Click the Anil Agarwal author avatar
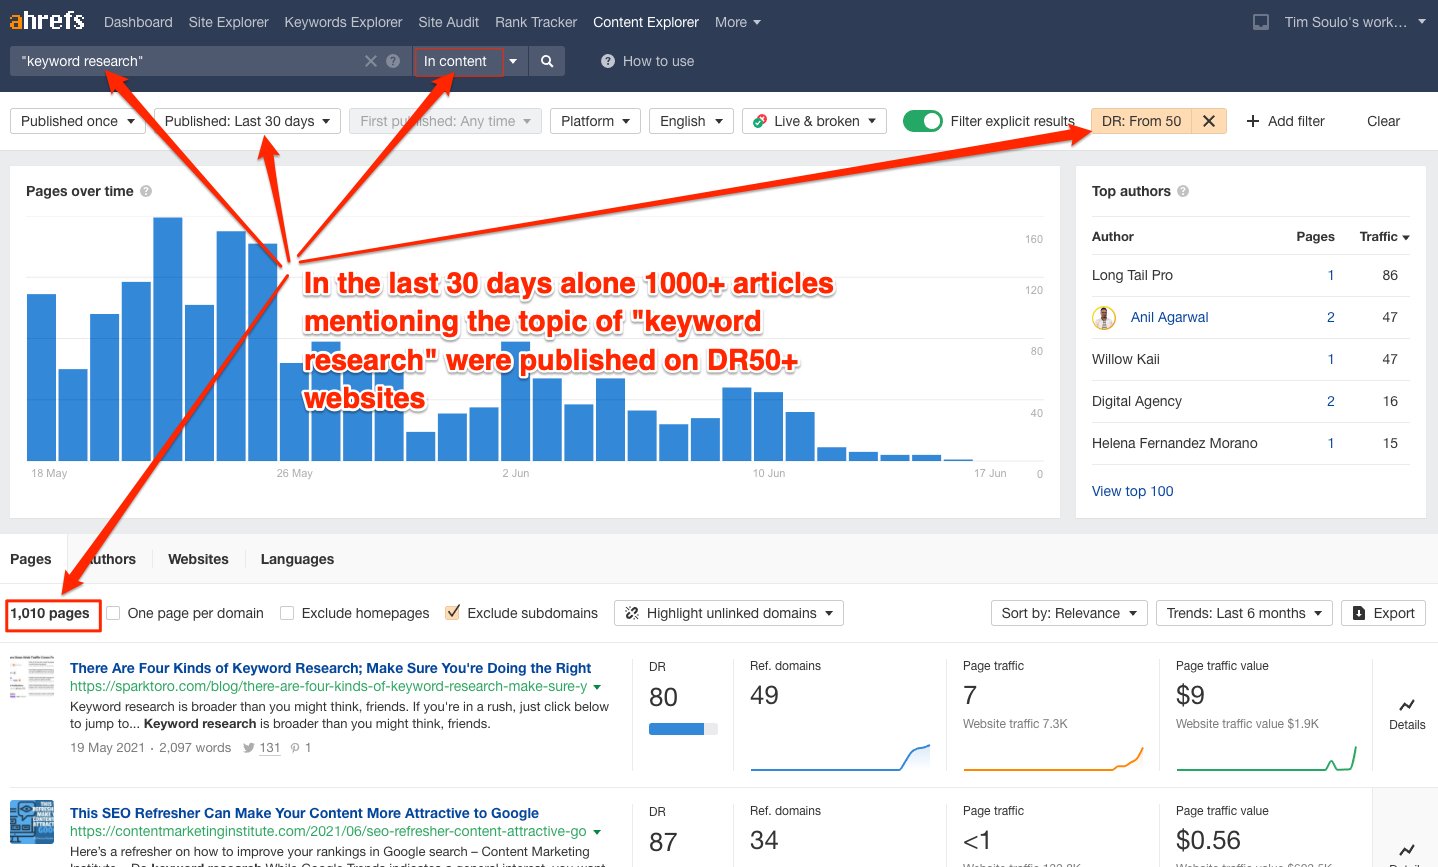The width and height of the screenshot is (1438, 867). coord(1104,317)
